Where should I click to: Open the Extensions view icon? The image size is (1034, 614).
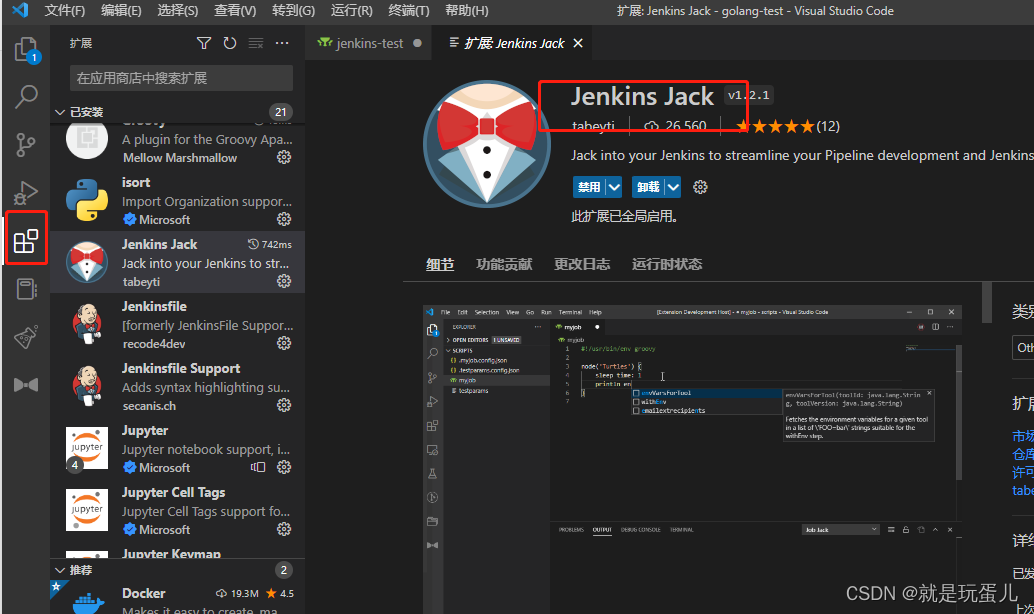tap(26, 241)
